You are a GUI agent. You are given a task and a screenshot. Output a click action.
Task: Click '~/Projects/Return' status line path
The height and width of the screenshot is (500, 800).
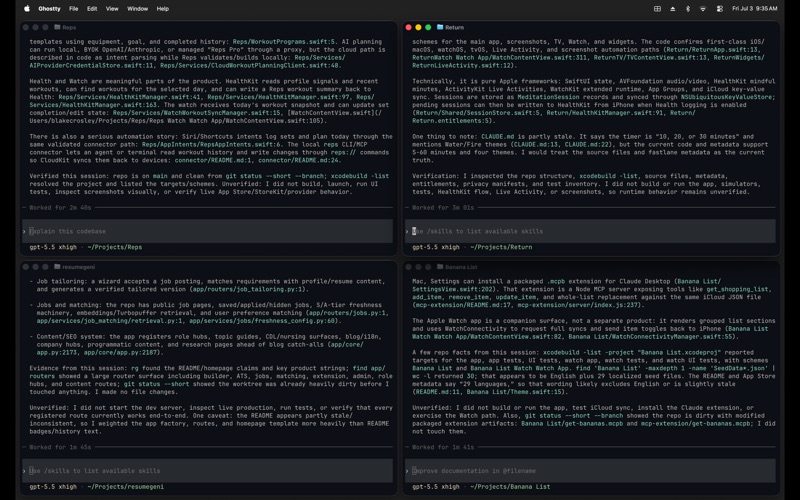[x=501, y=247]
